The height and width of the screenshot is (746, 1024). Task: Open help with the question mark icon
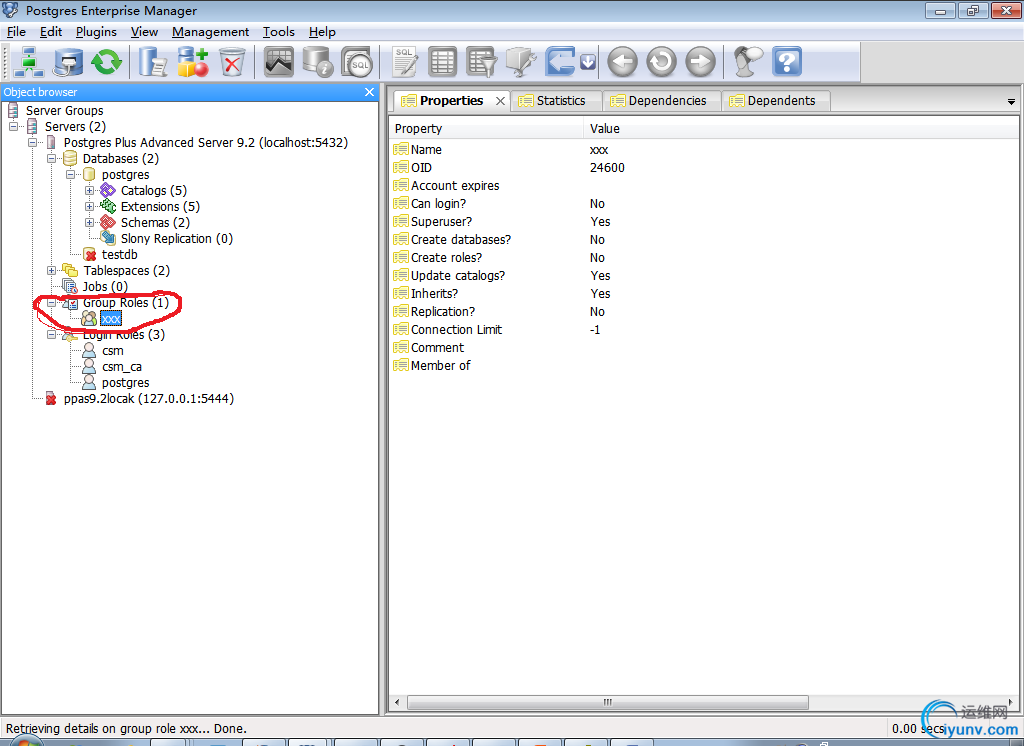pyautogui.click(x=787, y=62)
